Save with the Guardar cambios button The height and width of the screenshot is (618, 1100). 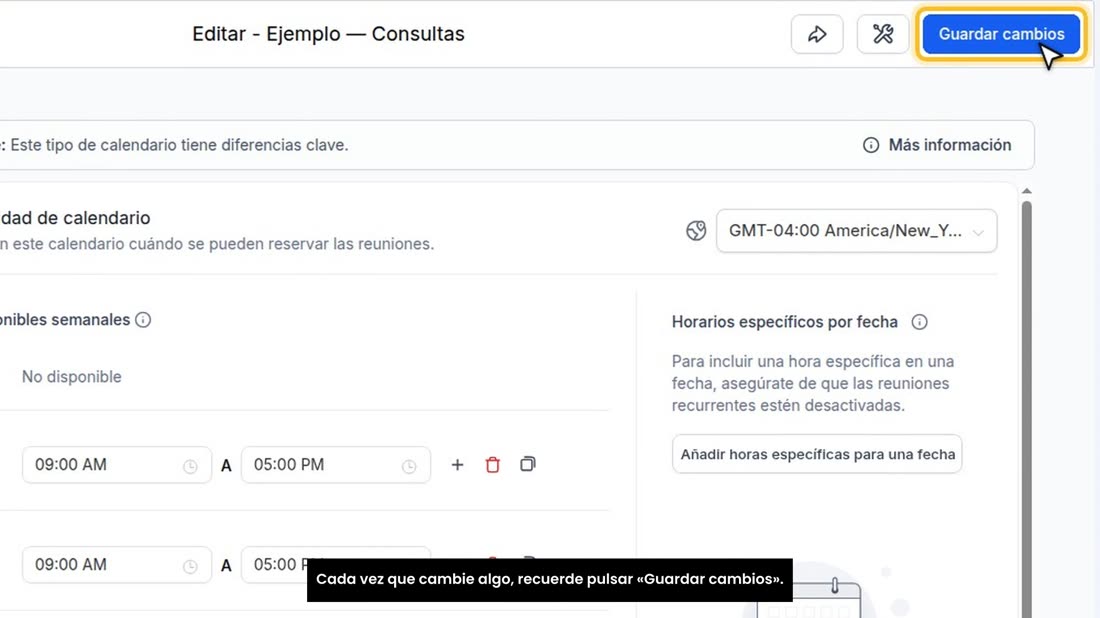pyautogui.click(x=1000, y=34)
